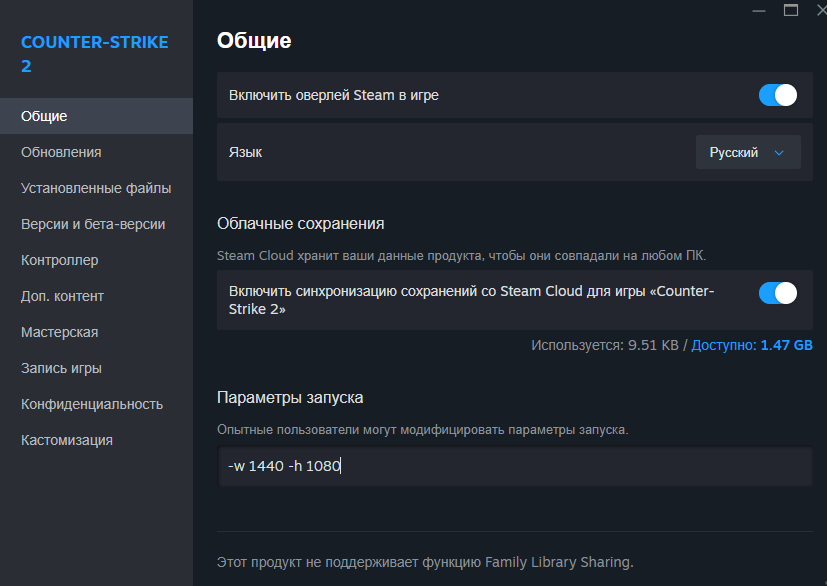This screenshot has width=827, height=586.
Task: Go to Установленные файлы section
Action: 97,188
